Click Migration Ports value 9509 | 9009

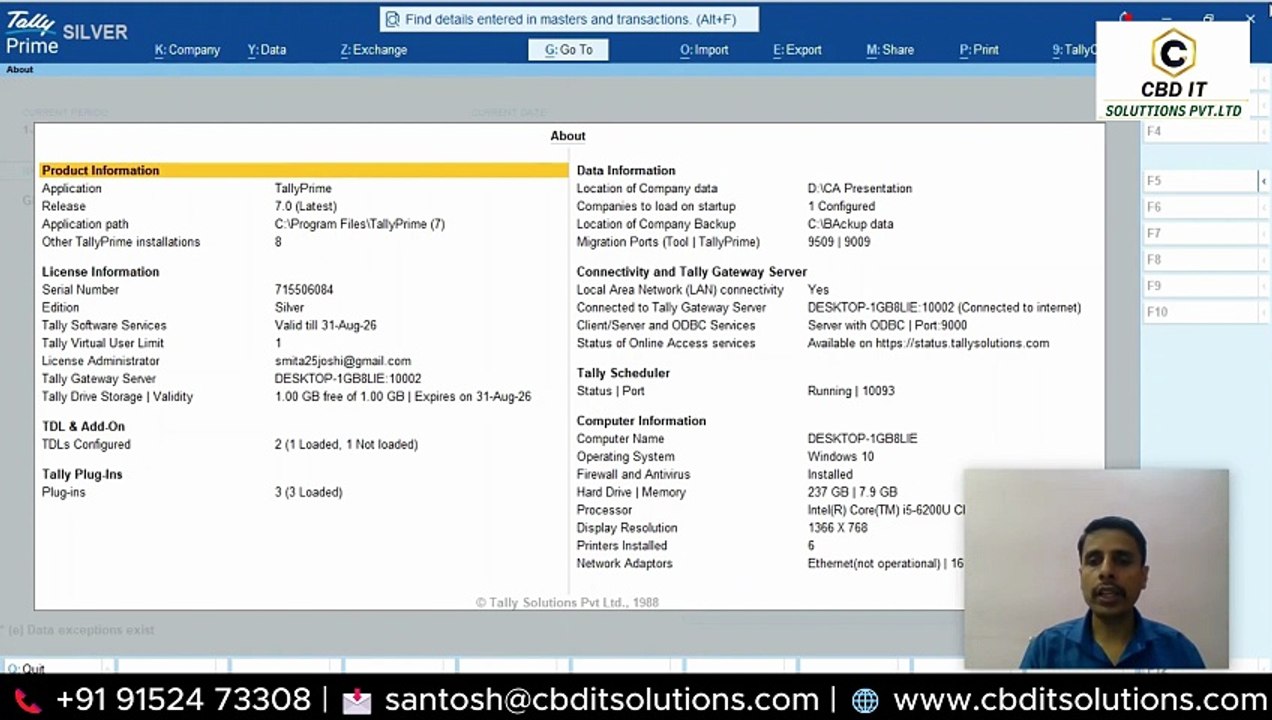click(839, 242)
